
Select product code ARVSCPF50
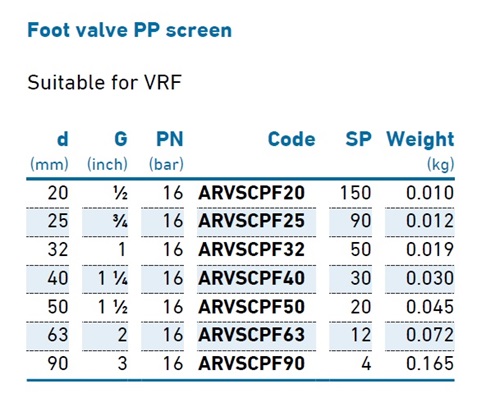tap(251, 307)
